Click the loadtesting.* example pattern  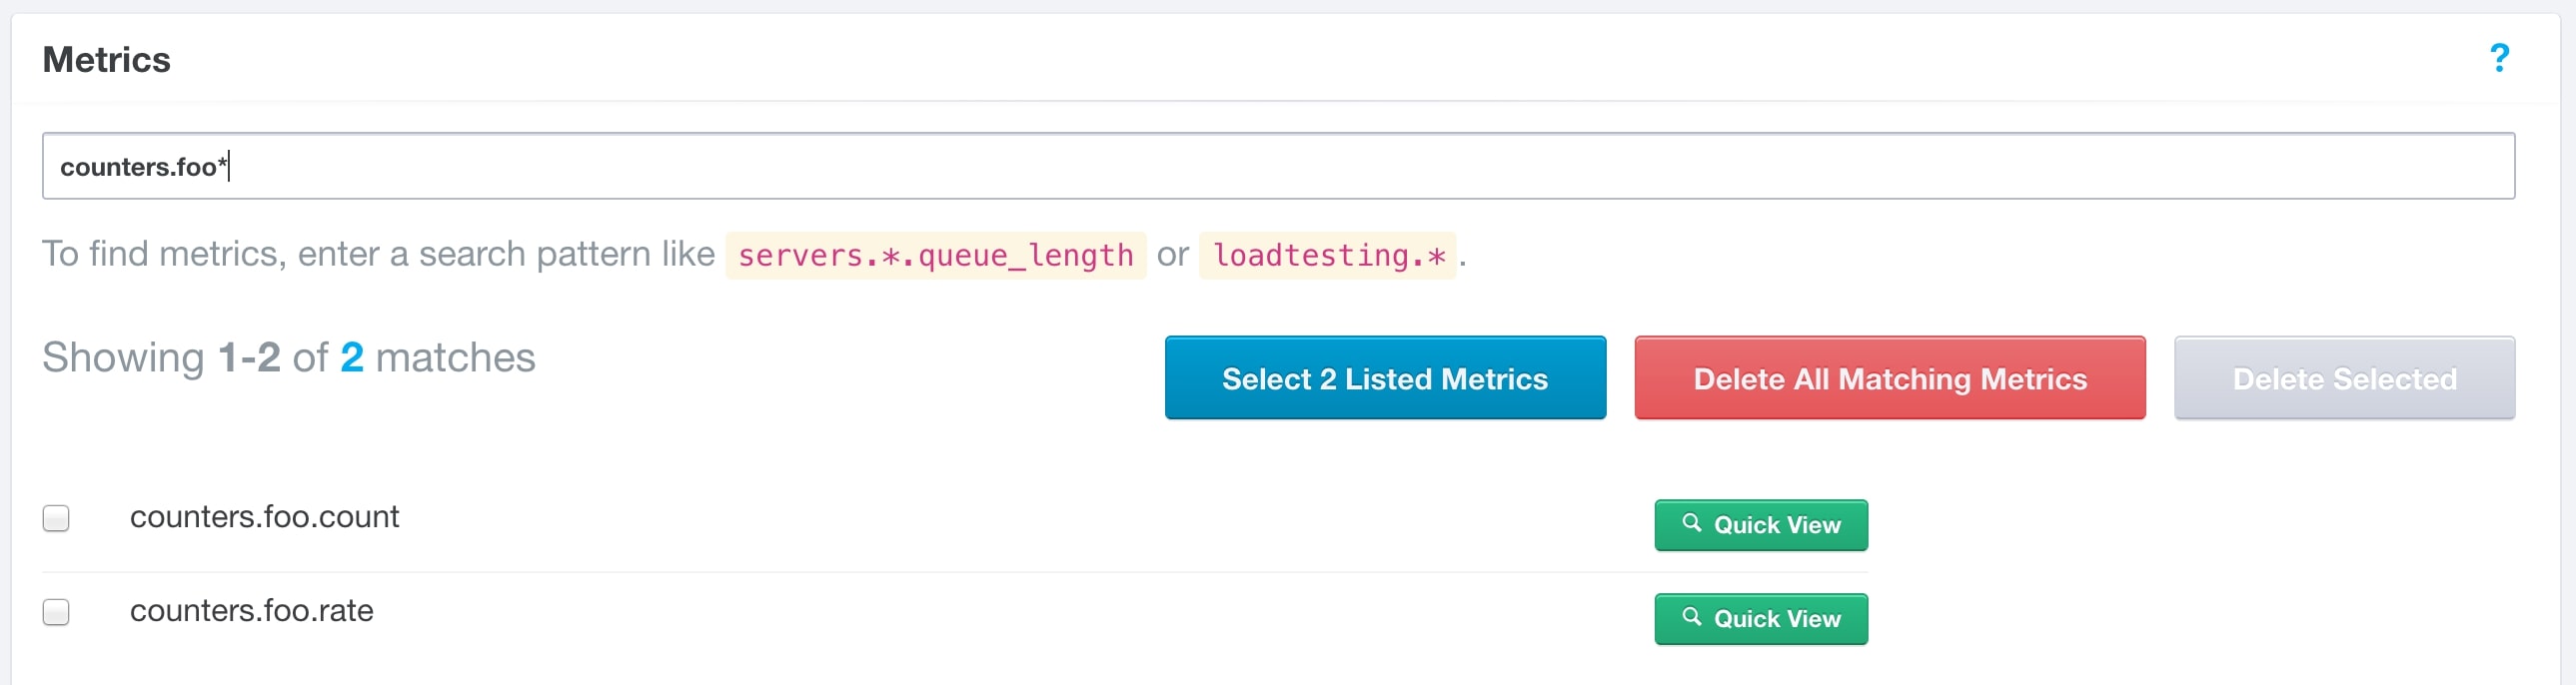1328,255
